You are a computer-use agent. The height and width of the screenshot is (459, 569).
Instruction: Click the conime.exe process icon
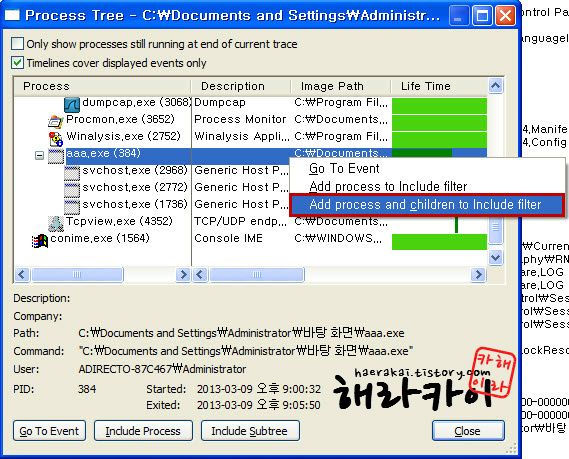click(x=40, y=241)
